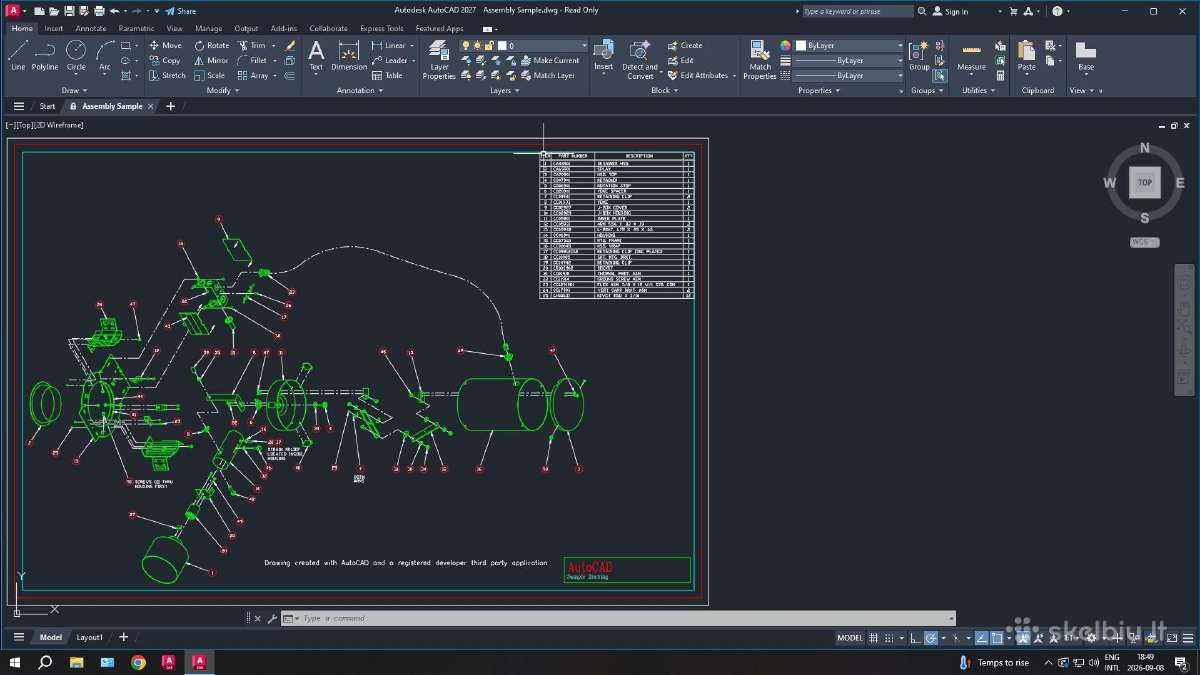Image resolution: width=1200 pixels, height=675 pixels.
Task: Choose the Leader annotation tool
Action: [389, 60]
